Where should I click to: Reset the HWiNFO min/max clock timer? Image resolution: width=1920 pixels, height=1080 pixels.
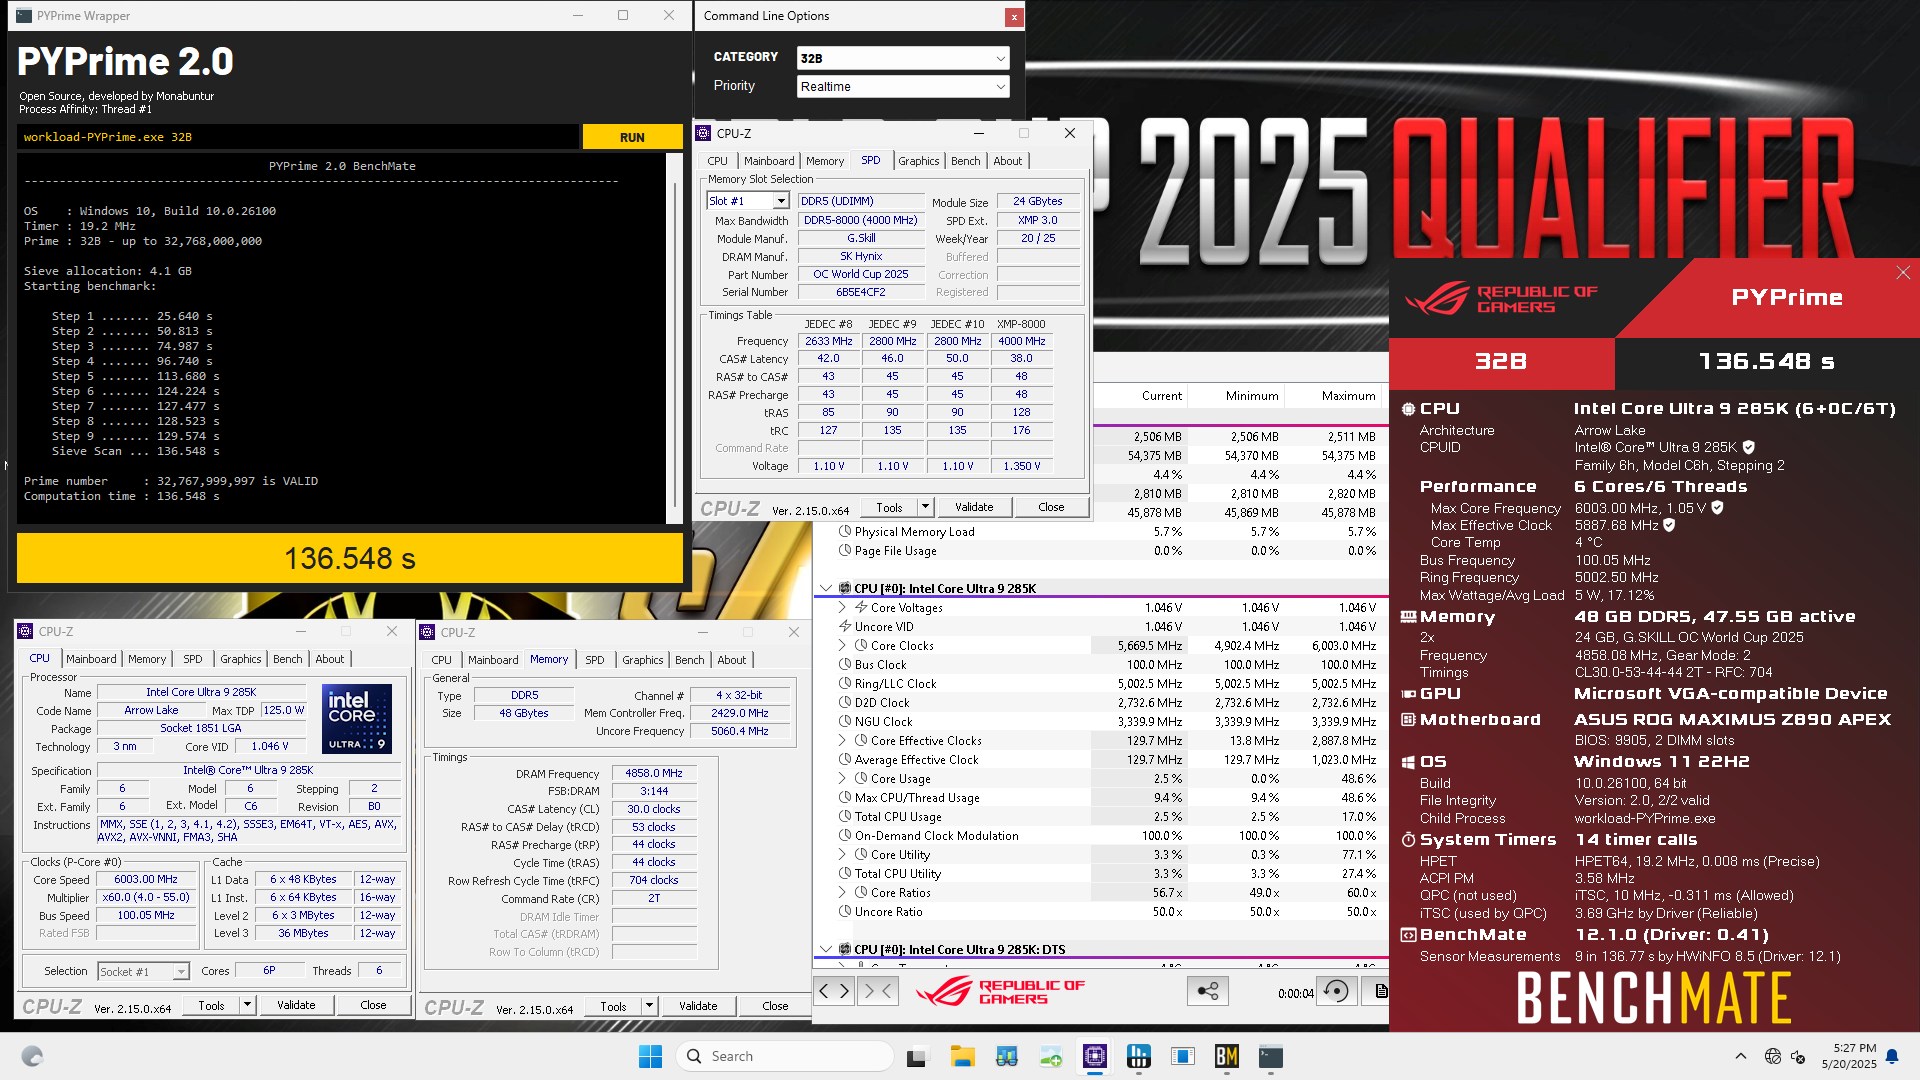click(1336, 991)
